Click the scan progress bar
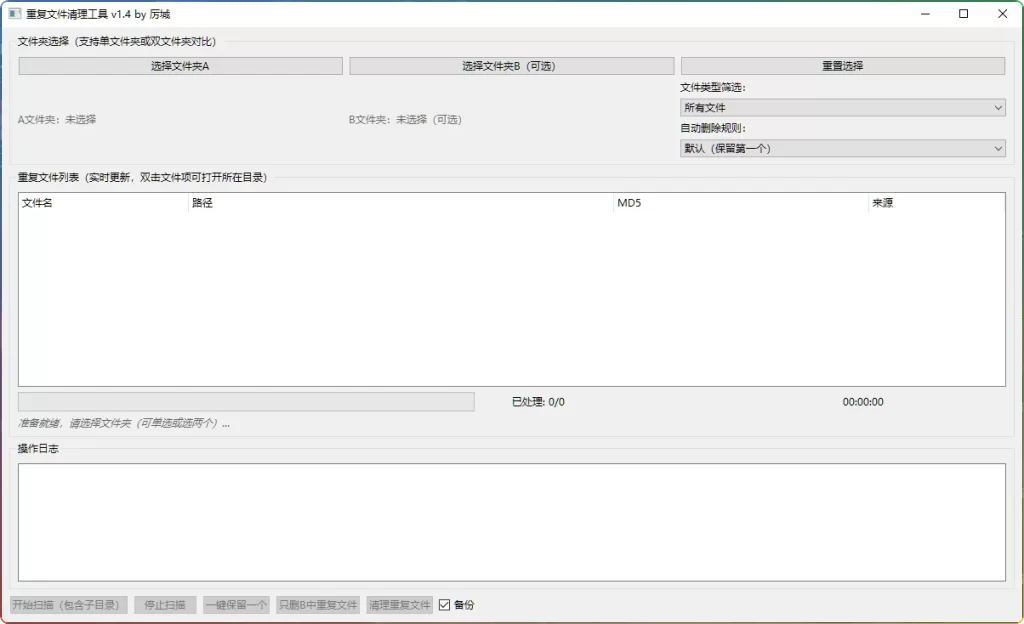This screenshot has width=1024, height=624. [246, 402]
